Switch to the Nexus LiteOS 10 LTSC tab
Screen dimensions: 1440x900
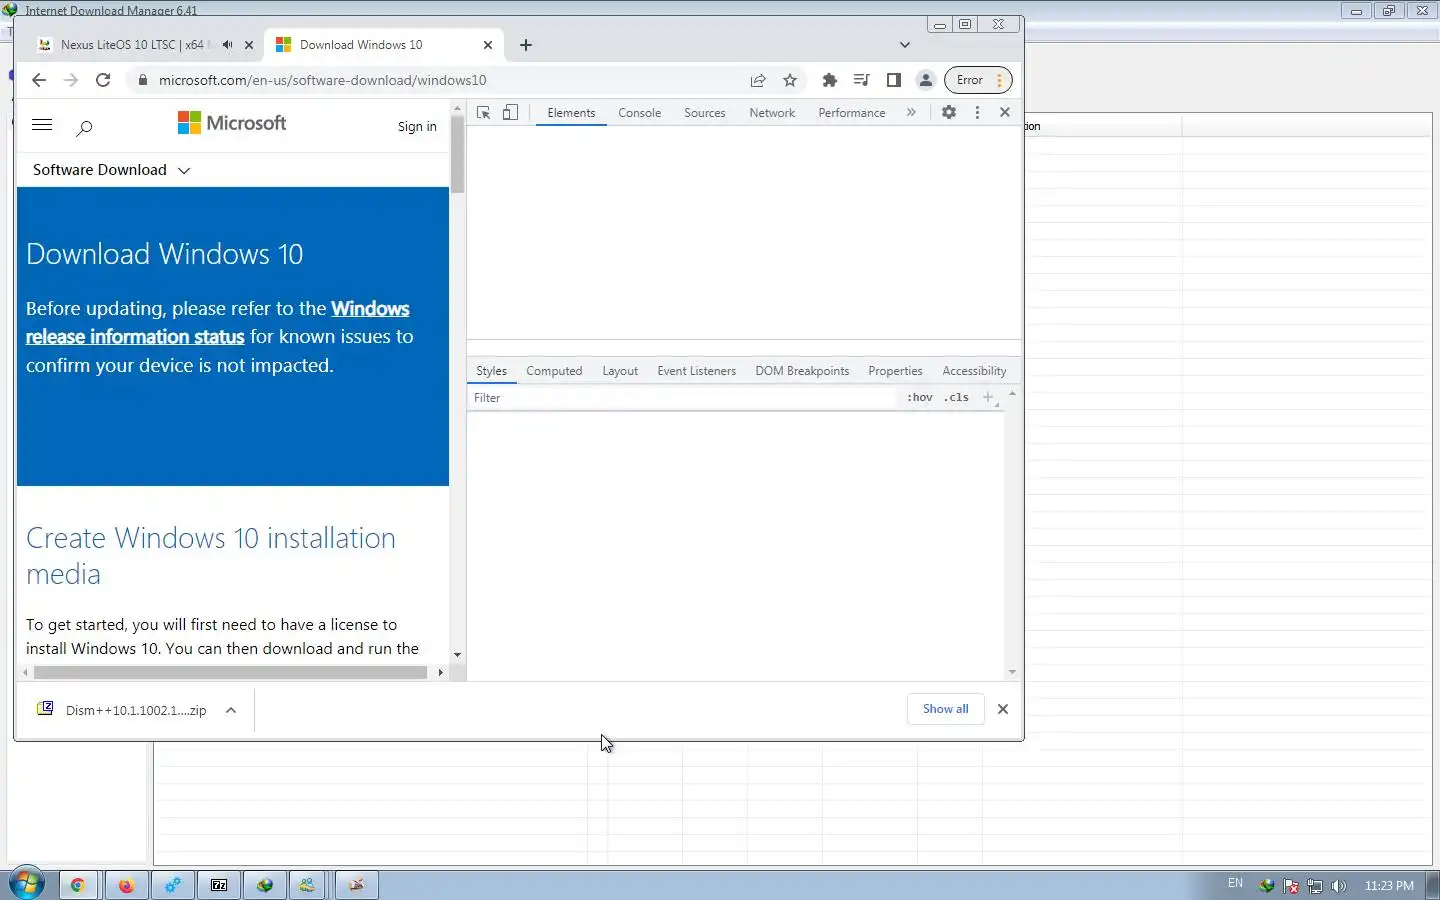(131, 45)
